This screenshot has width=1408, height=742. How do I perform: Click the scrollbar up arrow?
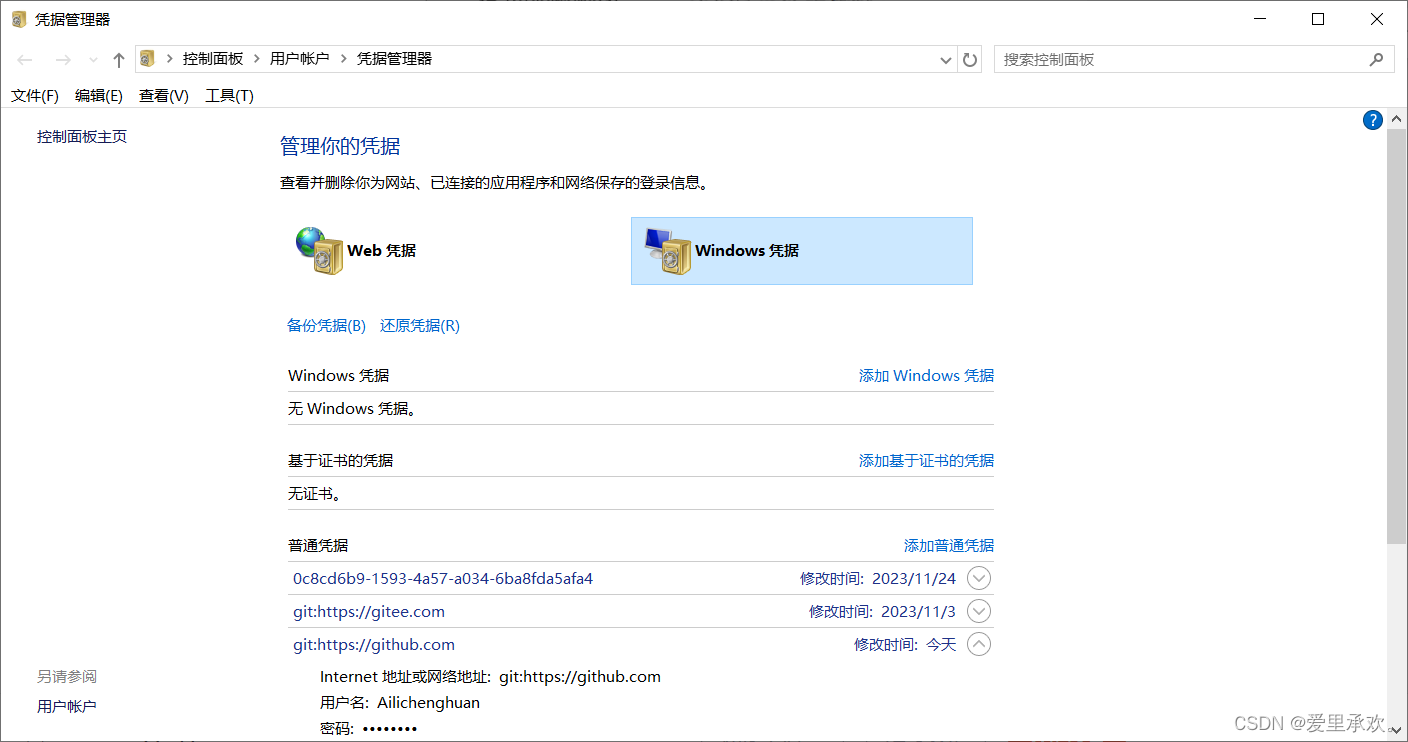(1397, 118)
